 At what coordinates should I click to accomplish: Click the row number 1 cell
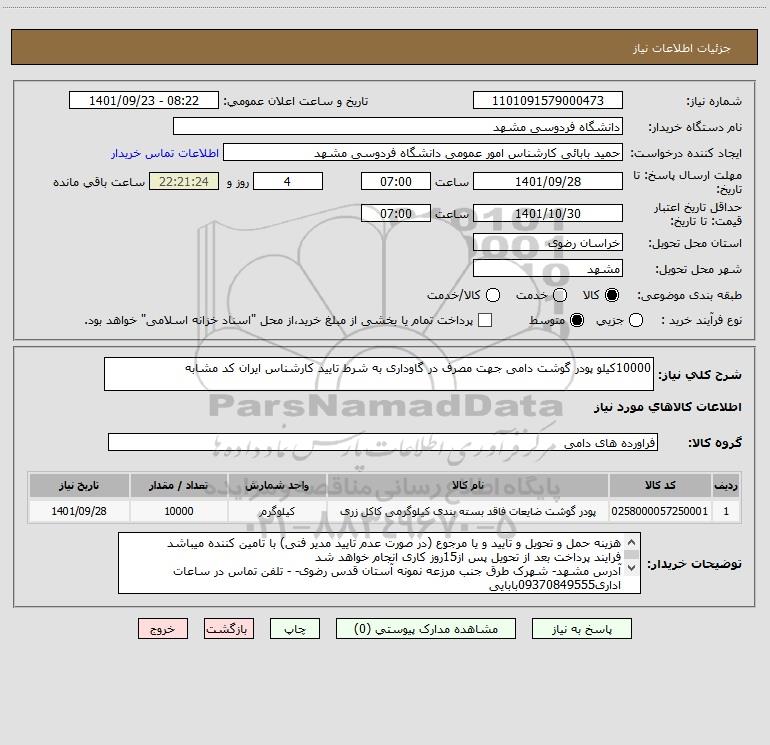[726, 511]
